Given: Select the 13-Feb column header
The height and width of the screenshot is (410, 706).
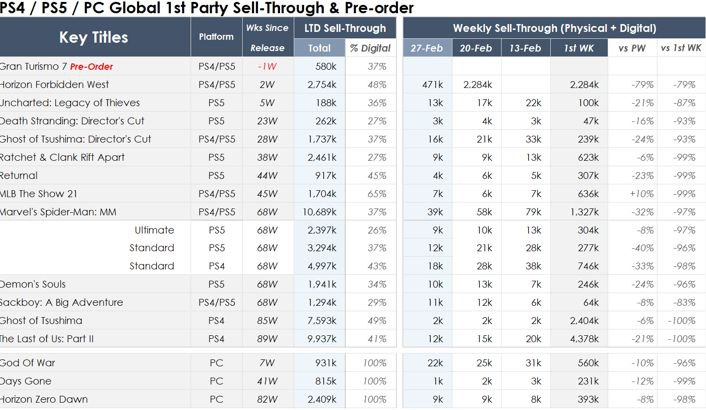Looking at the screenshot, I should [x=525, y=48].
